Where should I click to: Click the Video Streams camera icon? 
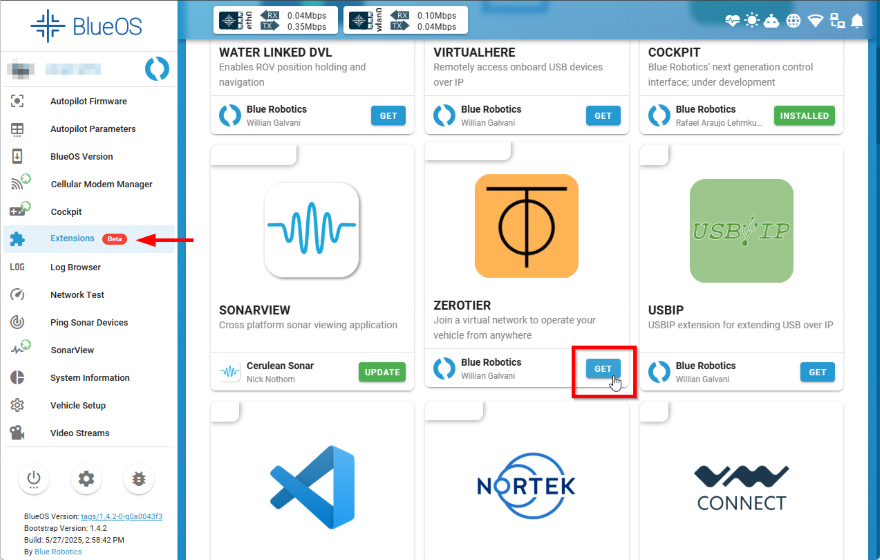pyautogui.click(x=17, y=433)
